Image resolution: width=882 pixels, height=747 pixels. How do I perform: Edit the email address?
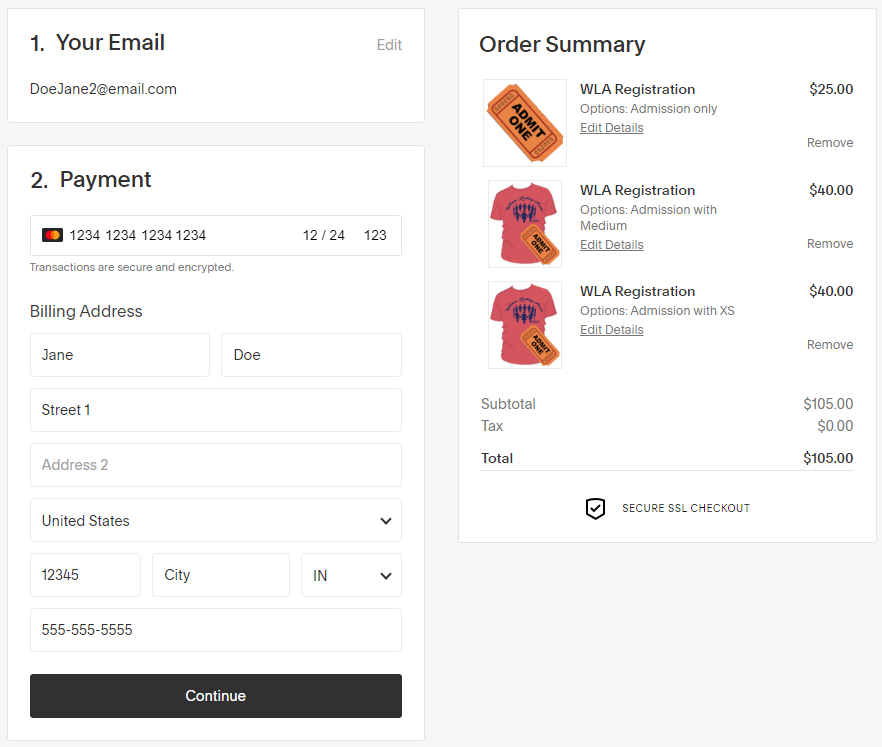389,45
